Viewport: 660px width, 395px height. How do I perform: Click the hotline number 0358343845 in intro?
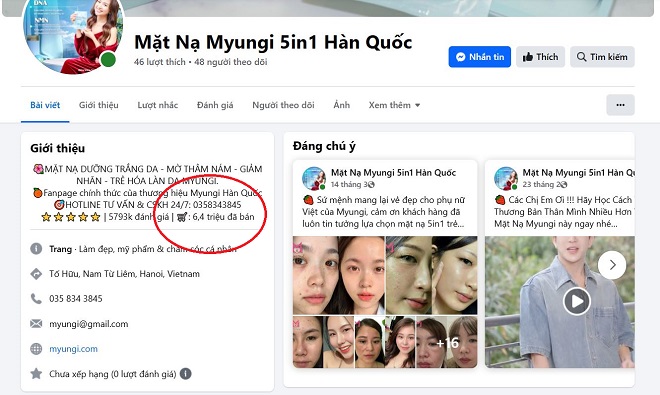point(217,205)
